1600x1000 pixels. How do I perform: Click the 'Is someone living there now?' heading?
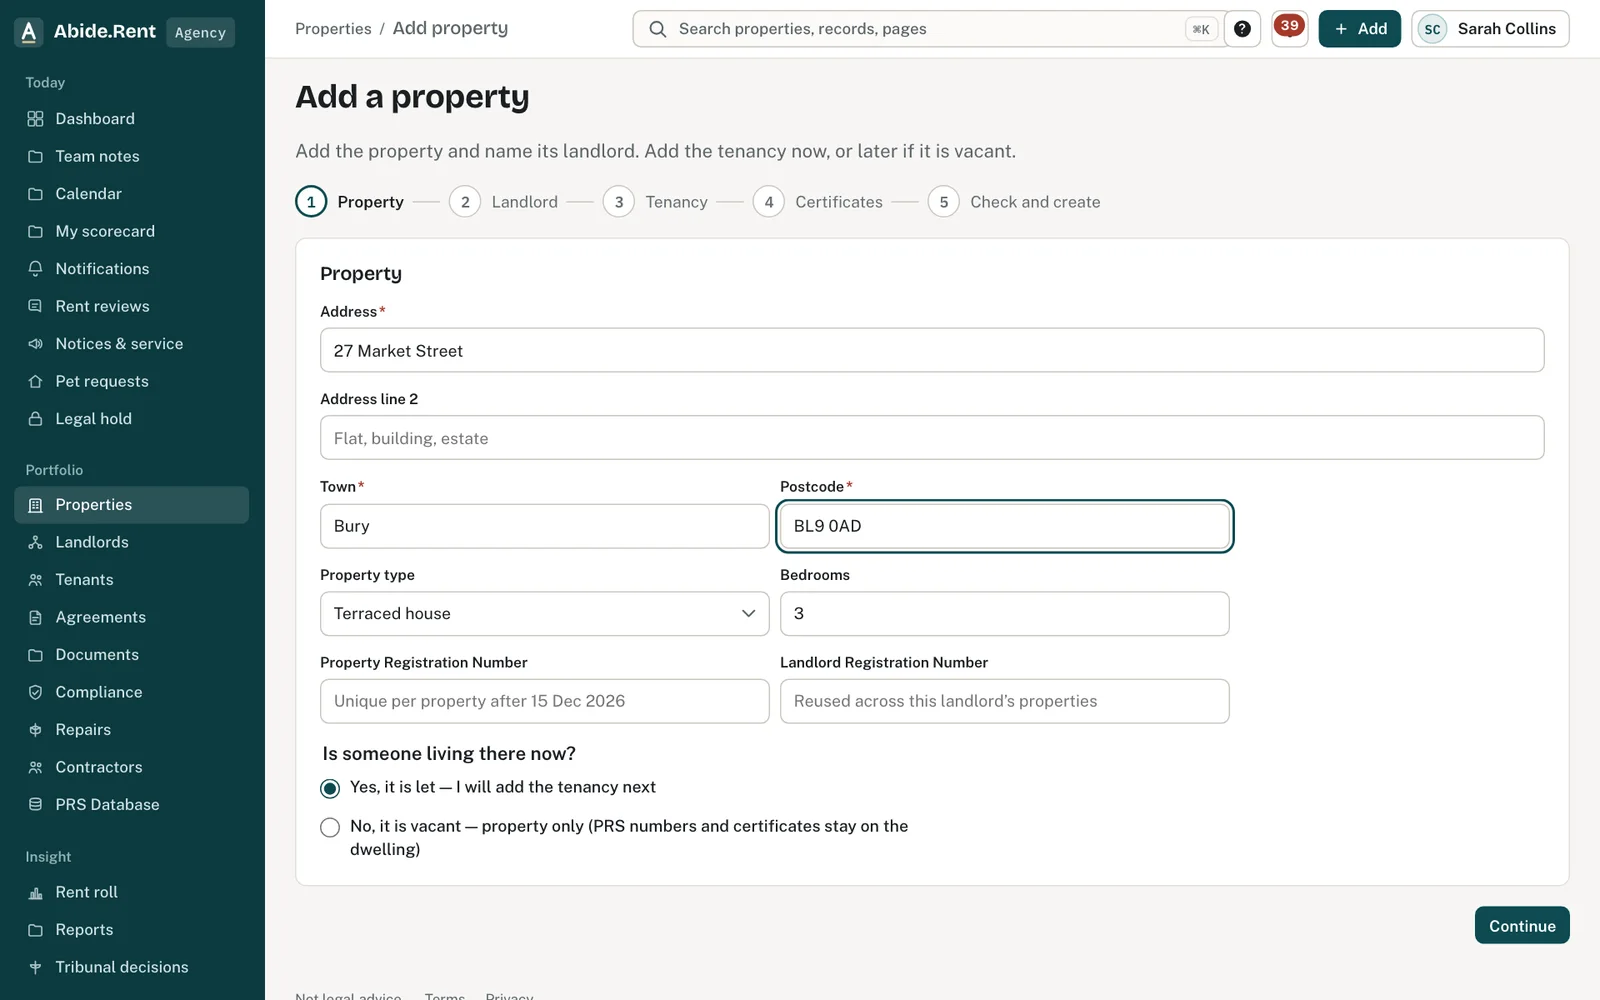pos(449,754)
